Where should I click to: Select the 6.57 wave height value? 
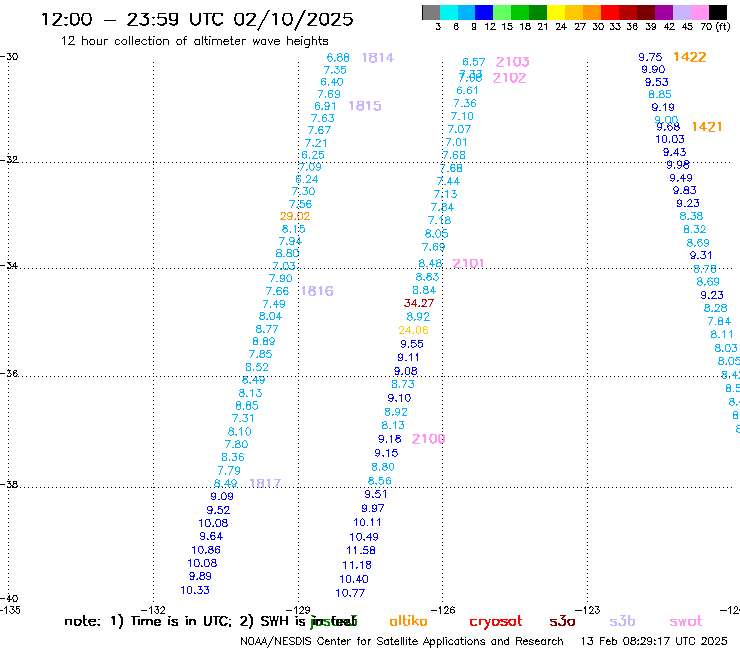(x=474, y=62)
